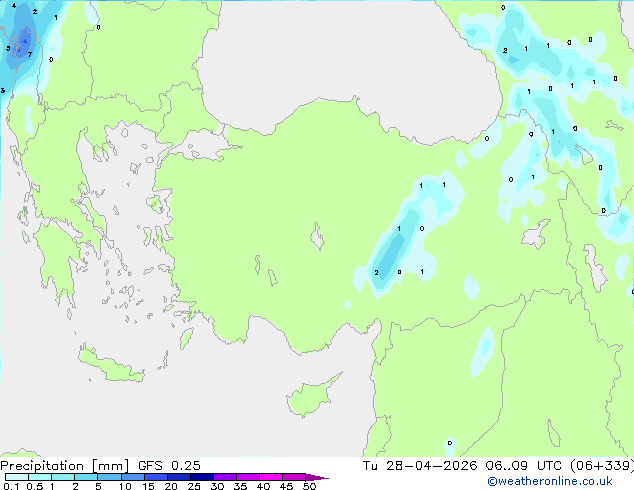Screen dimensions: 634x490
Task: Click the above-50 arrow tip of legend
Action: click(x=317, y=477)
